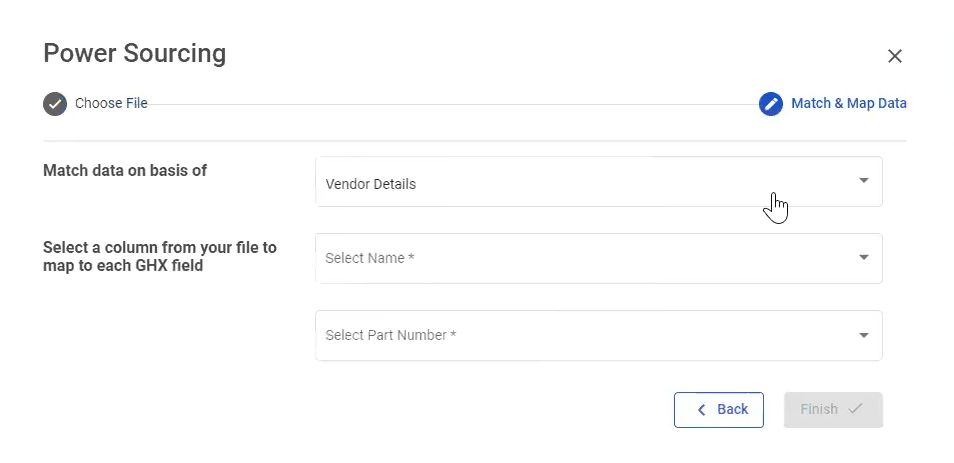Click the progress line between wizard steps
The image size is (954, 463).
pos(450,104)
